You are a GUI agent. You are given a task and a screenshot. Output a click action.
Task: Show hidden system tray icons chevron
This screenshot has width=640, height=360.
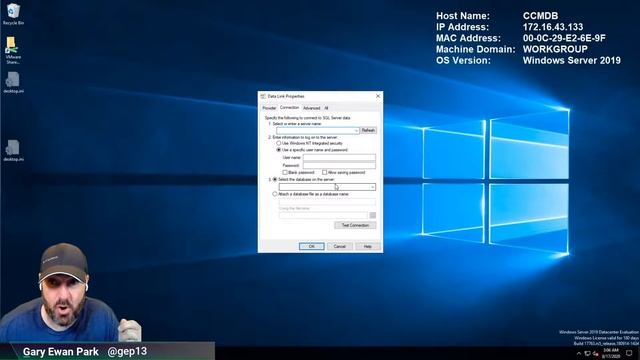coord(579,353)
